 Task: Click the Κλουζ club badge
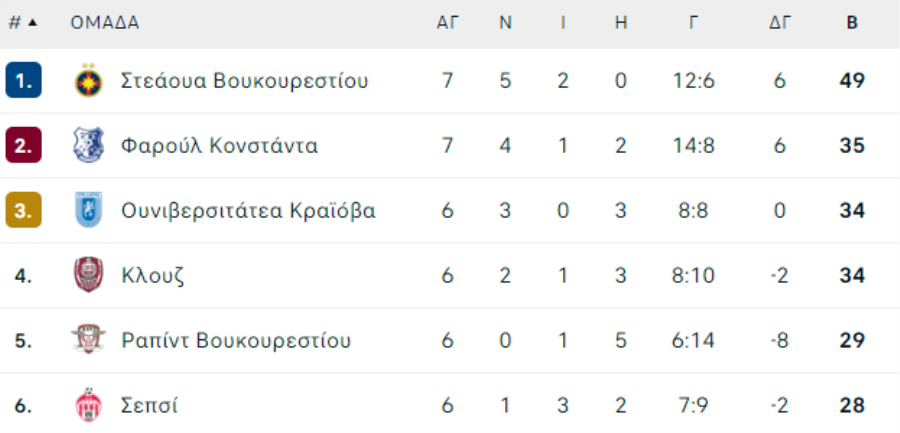coord(88,275)
